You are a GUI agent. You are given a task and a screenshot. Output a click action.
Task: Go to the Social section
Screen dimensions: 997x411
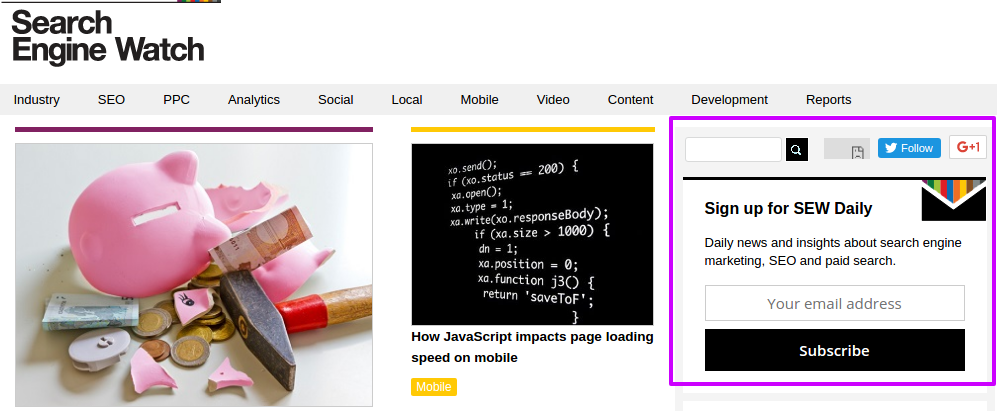(x=336, y=100)
